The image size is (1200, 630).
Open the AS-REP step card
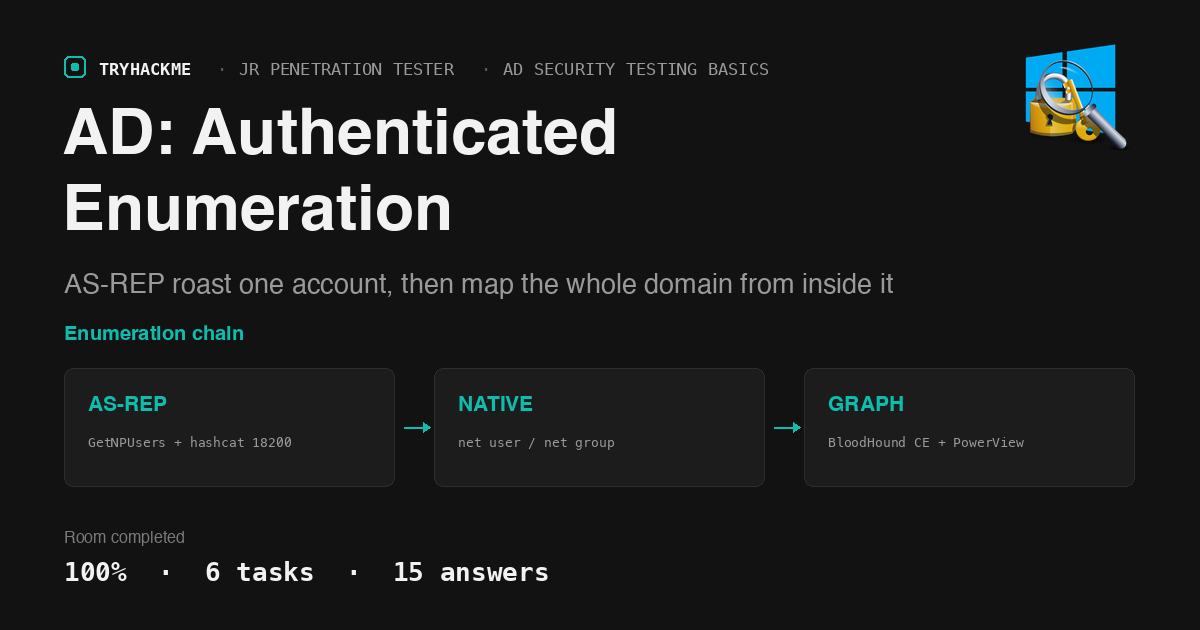[x=229, y=427]
